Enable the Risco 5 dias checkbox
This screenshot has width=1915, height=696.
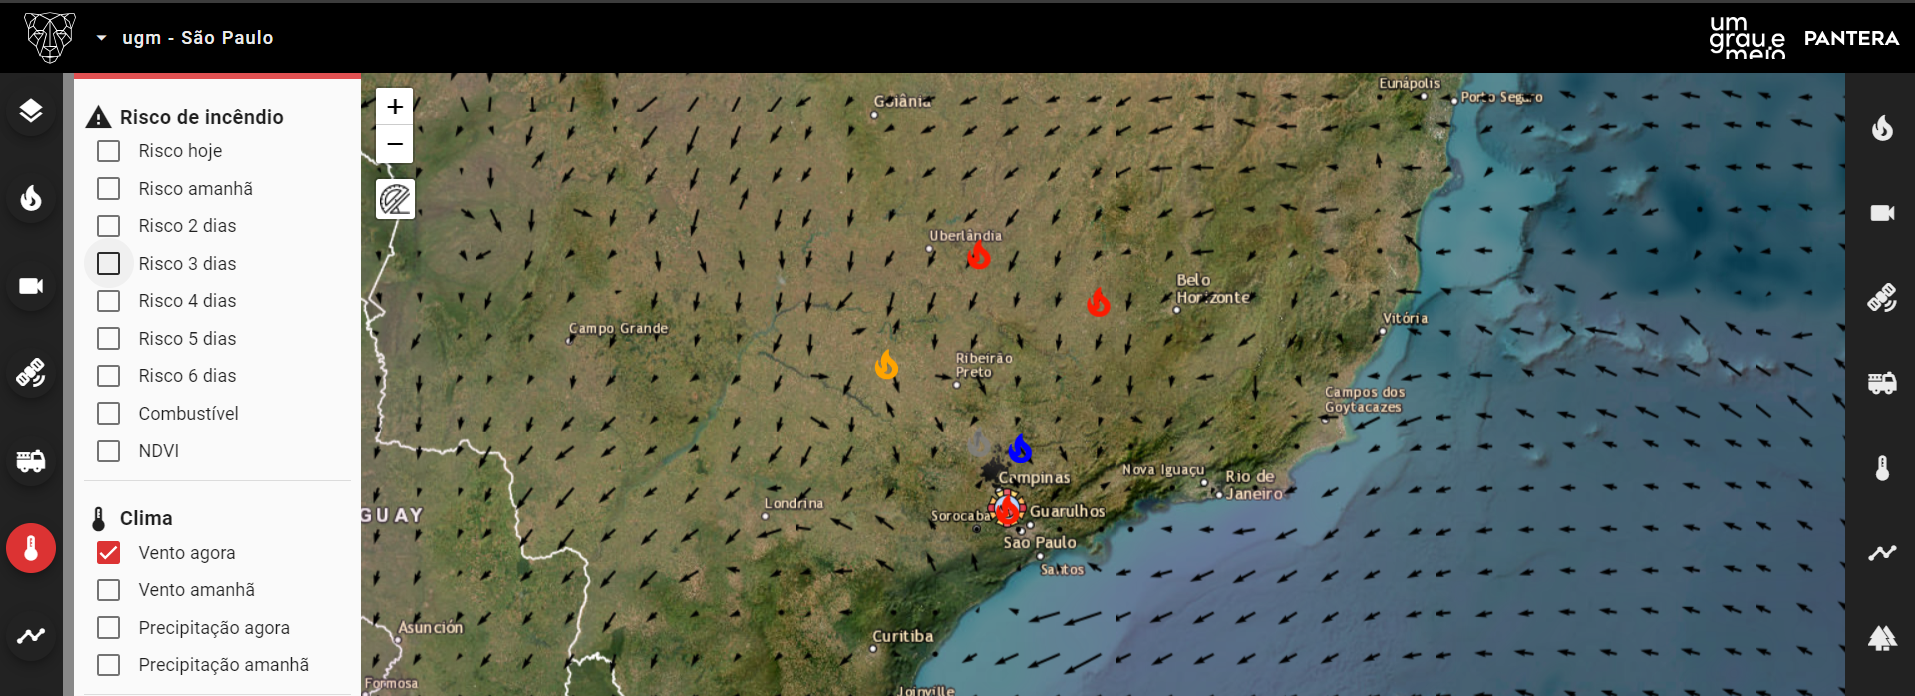[108, 338]
